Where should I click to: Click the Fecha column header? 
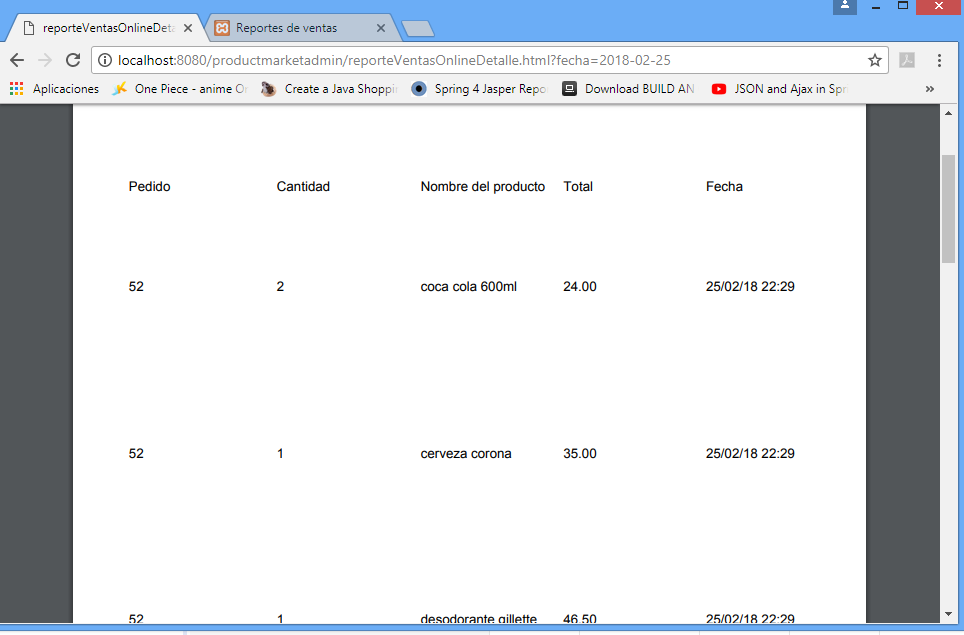tap(724, 186)
